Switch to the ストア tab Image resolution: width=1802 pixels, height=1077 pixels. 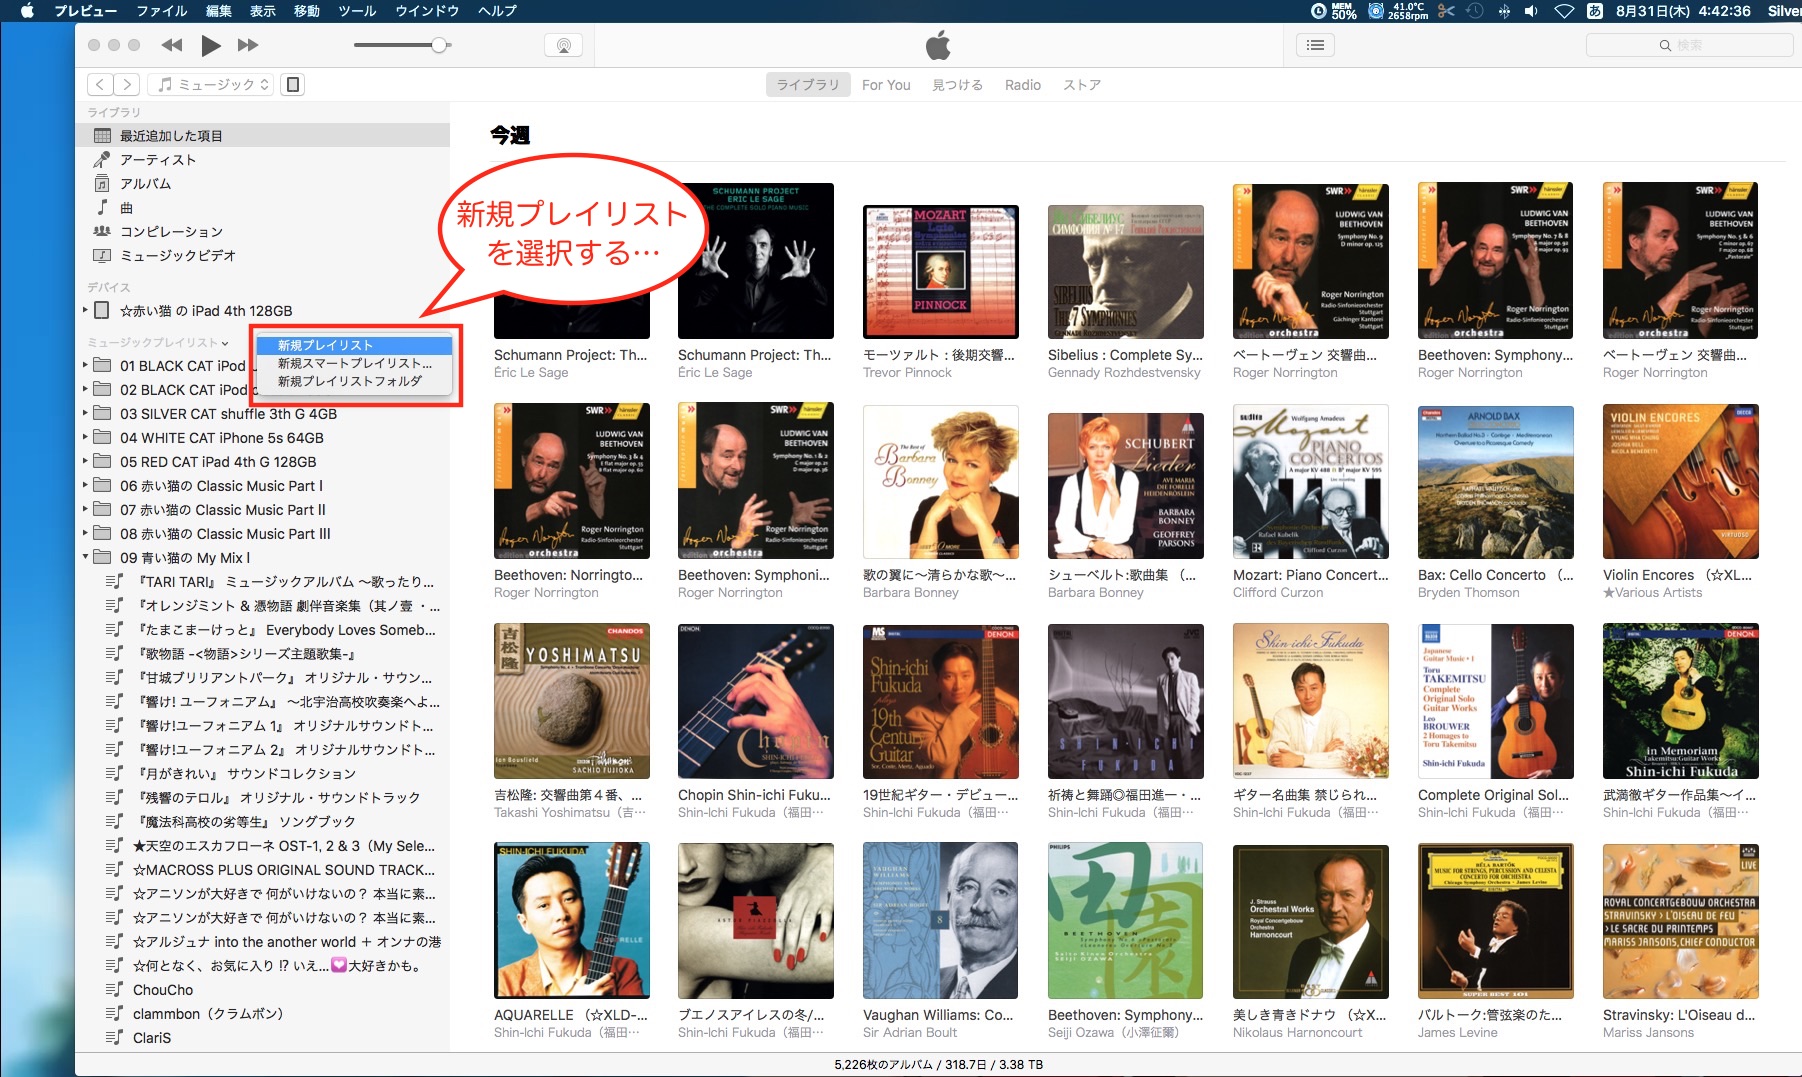(1082, 85)
